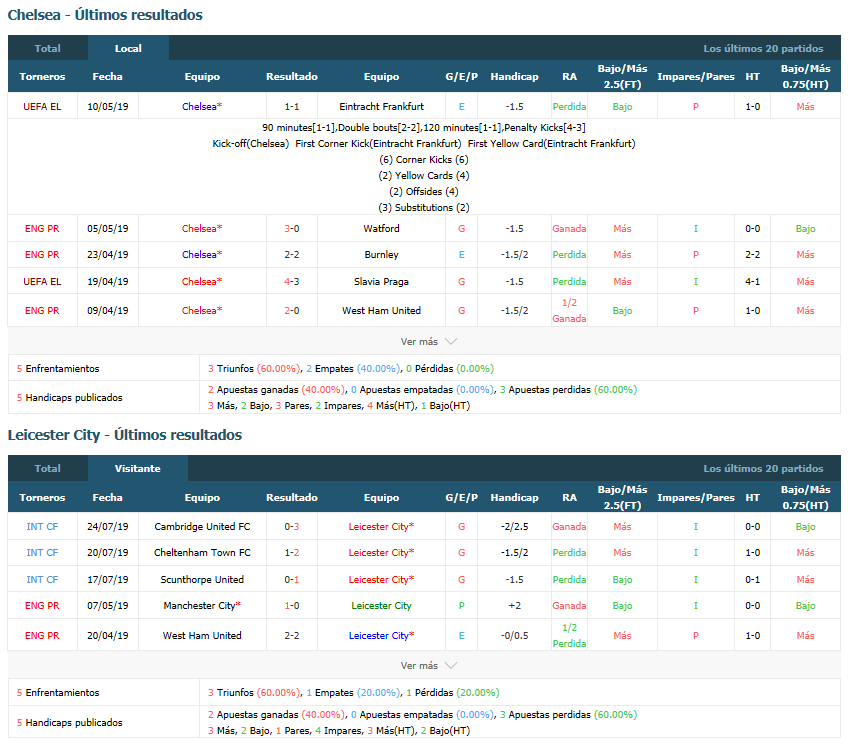This screenshot has height=747, width=857.
Task: Click Scunthorpe United team name
Action: 202,579
